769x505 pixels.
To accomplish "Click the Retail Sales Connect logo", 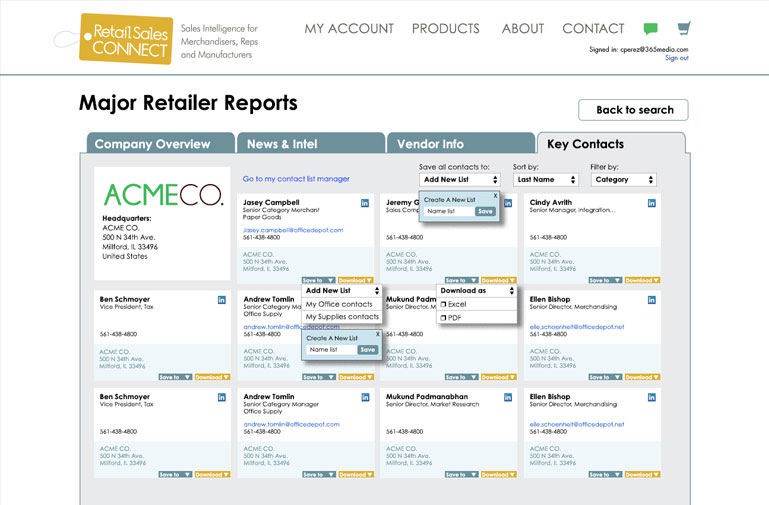I will [x=111, y=39].
